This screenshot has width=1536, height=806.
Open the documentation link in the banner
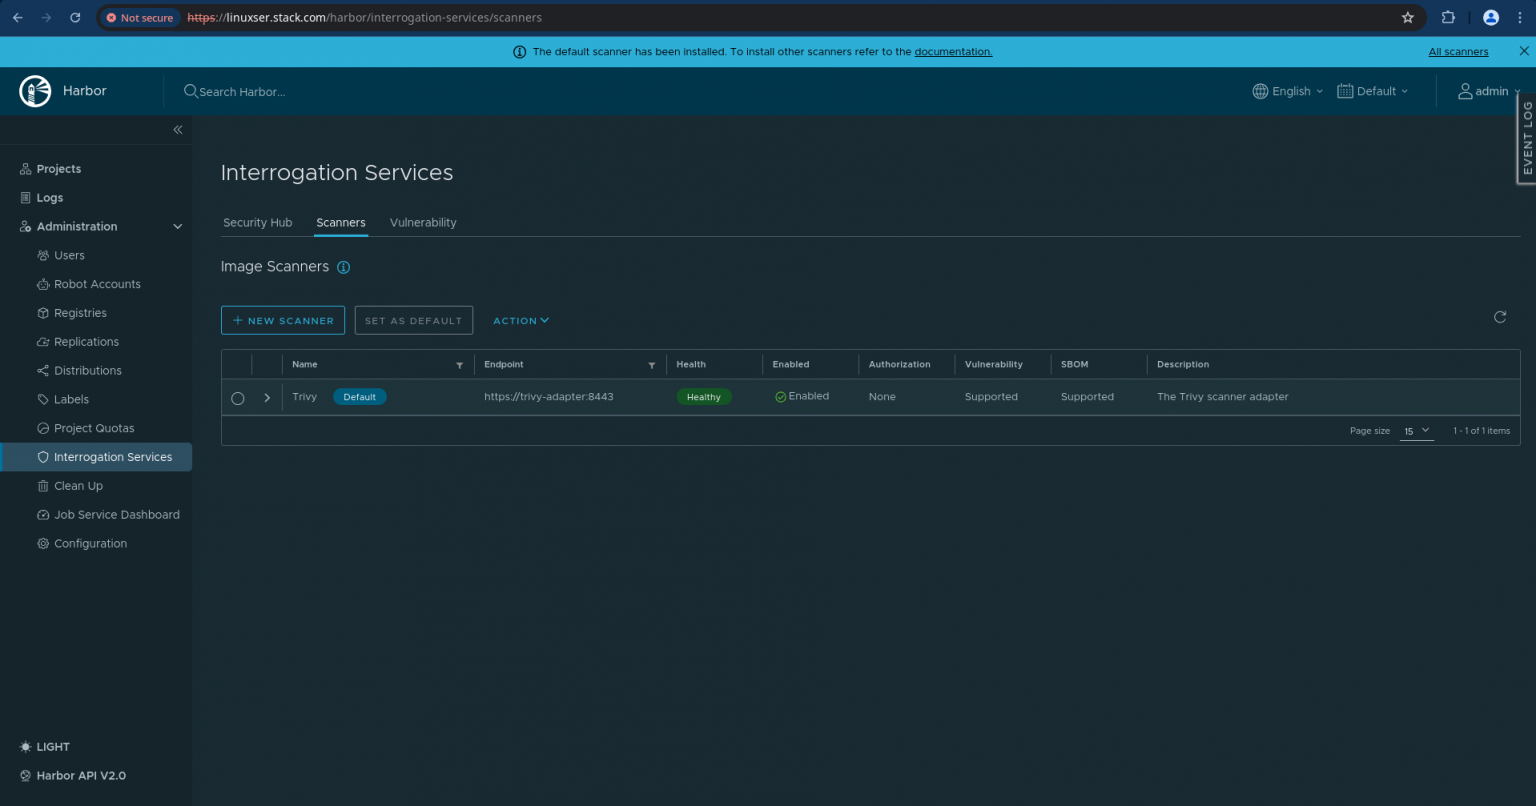(953, 51)
